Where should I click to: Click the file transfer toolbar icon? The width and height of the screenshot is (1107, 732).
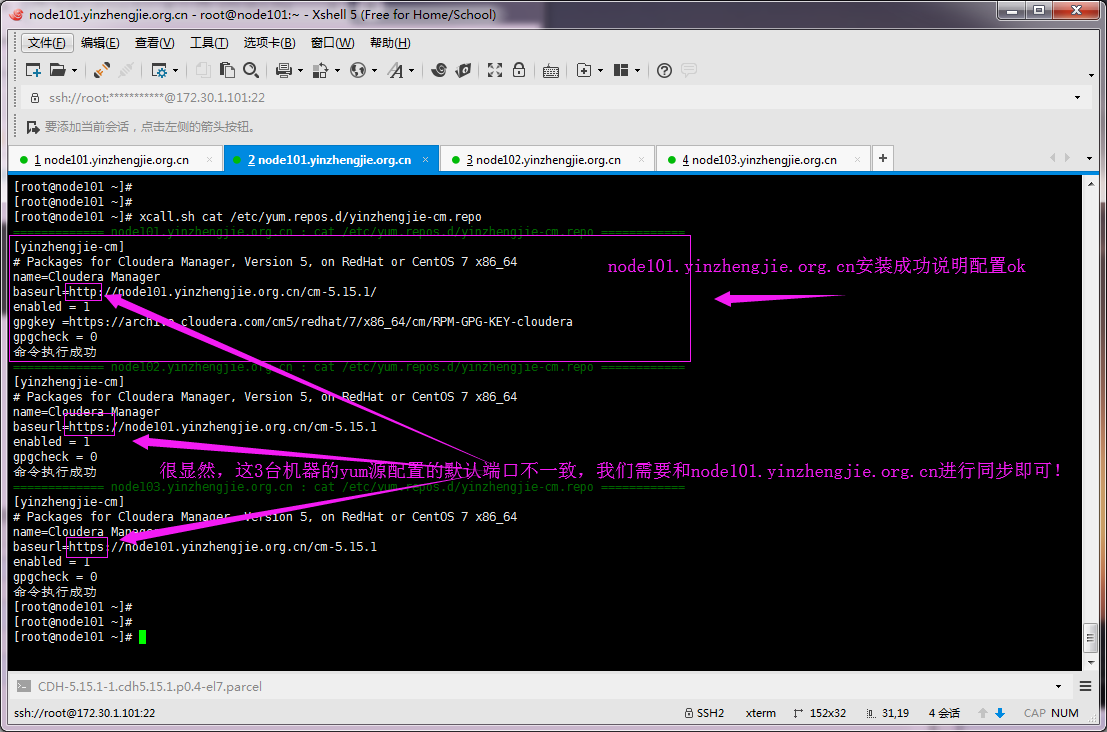[321, 70]
